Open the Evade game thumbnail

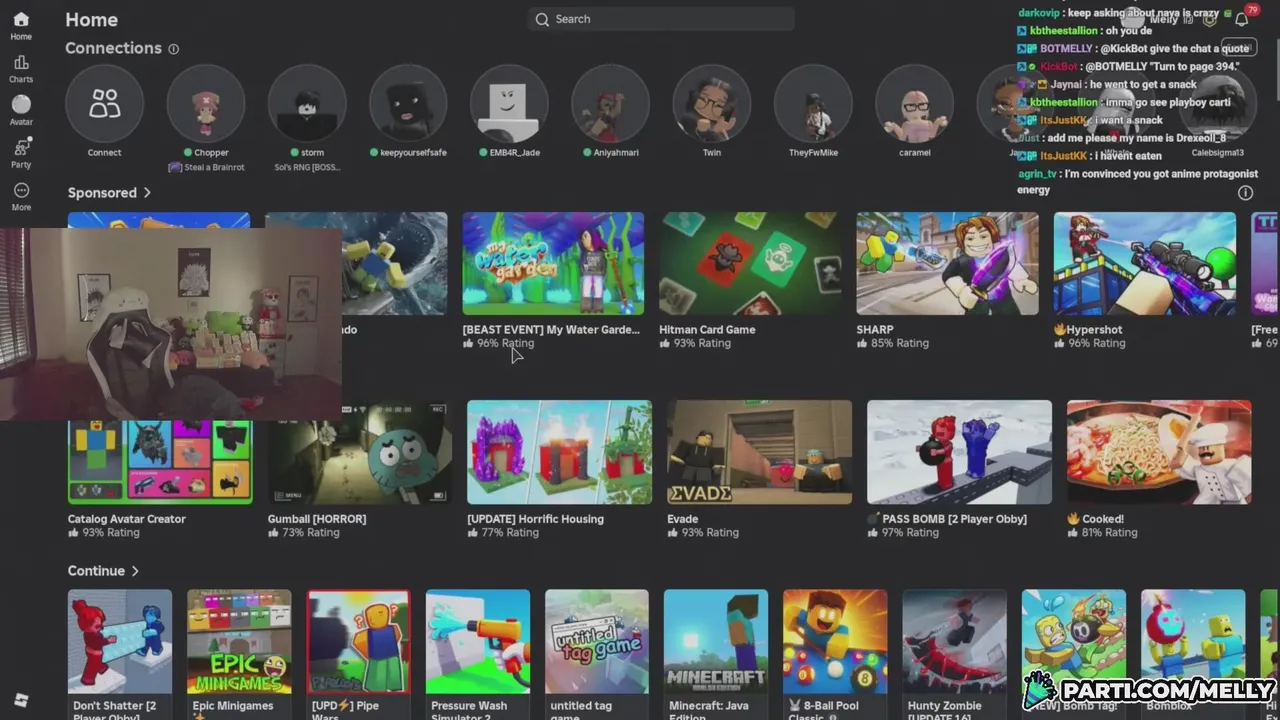(x=759, y=452)
